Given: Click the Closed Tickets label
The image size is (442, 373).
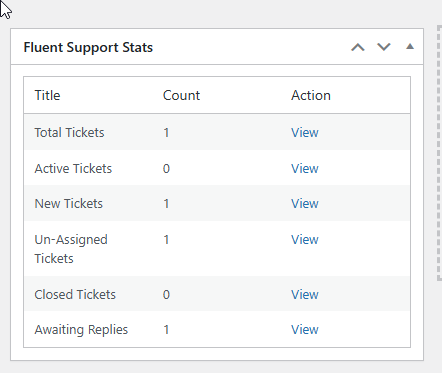Looking at the screenshot, I should [x=75, y=295].
